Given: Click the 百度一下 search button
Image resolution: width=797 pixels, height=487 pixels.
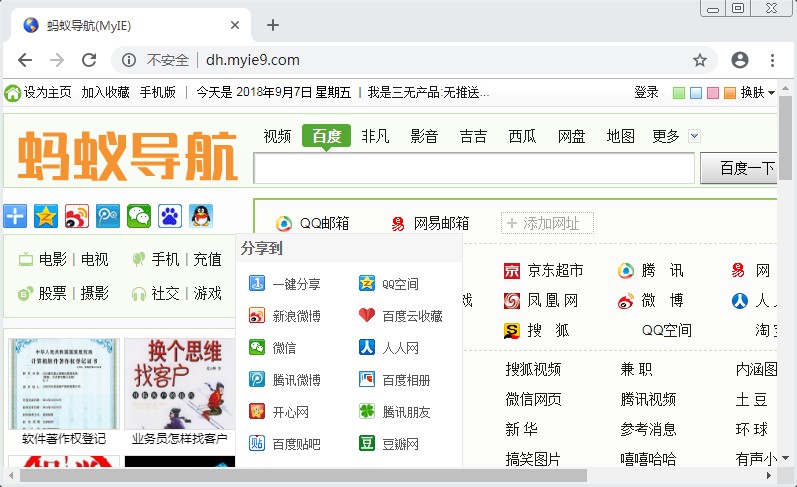Looking at the screenshot, I should pos(739,168).
